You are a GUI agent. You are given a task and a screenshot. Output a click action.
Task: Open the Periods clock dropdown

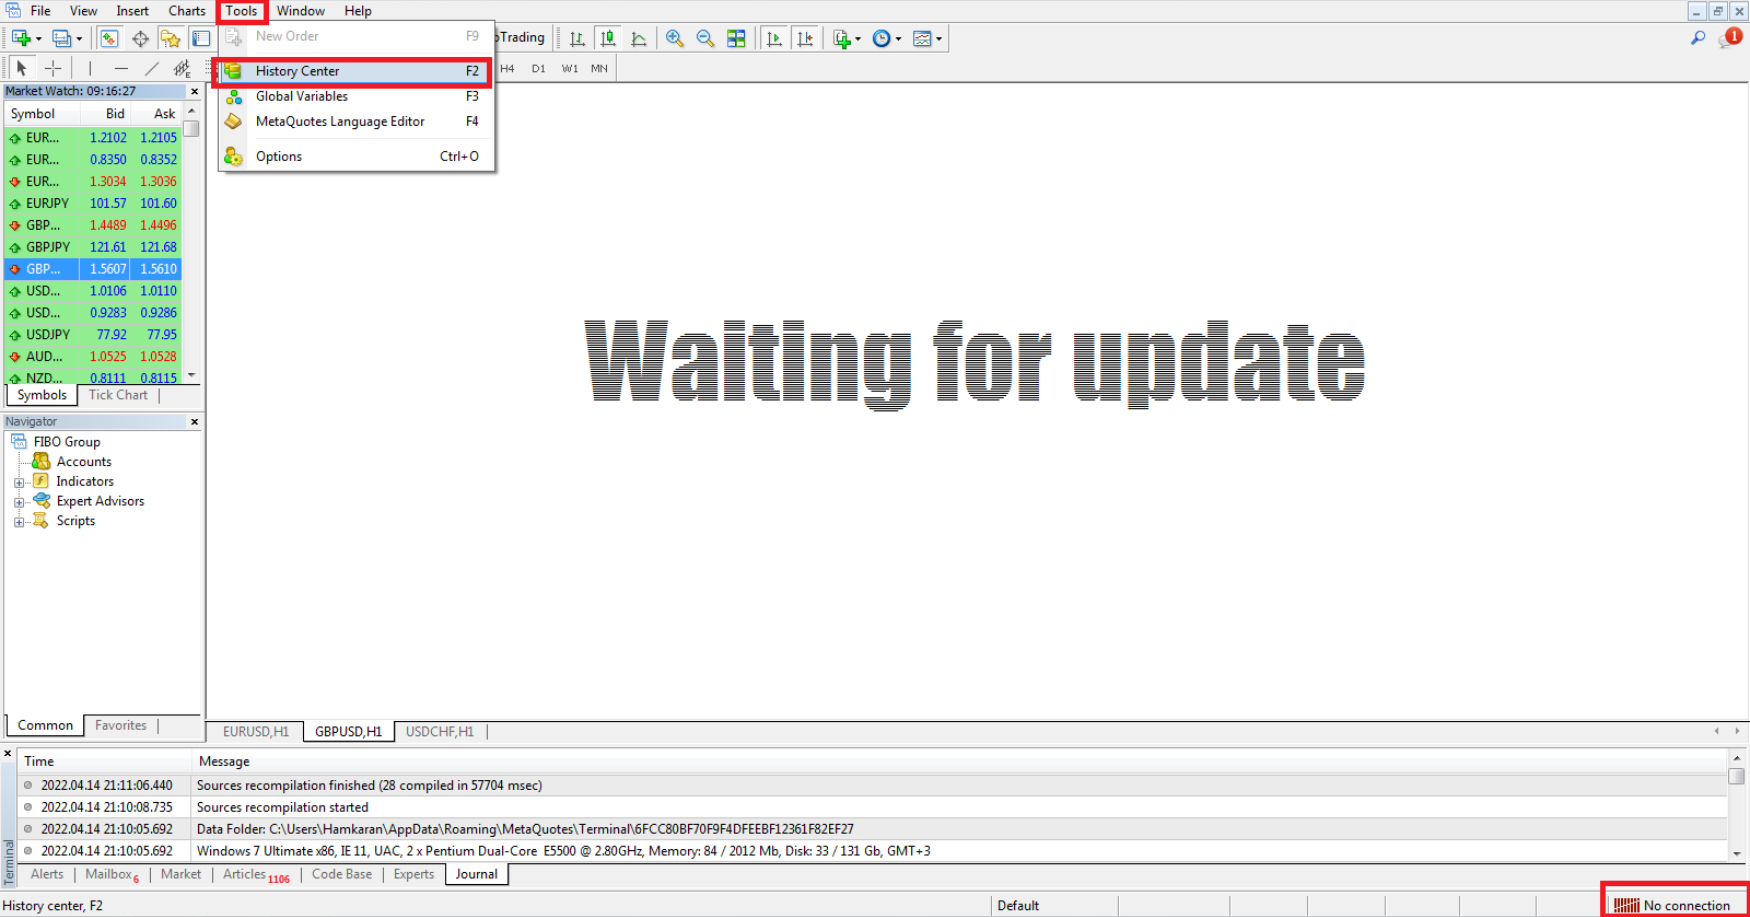(886, 38)
